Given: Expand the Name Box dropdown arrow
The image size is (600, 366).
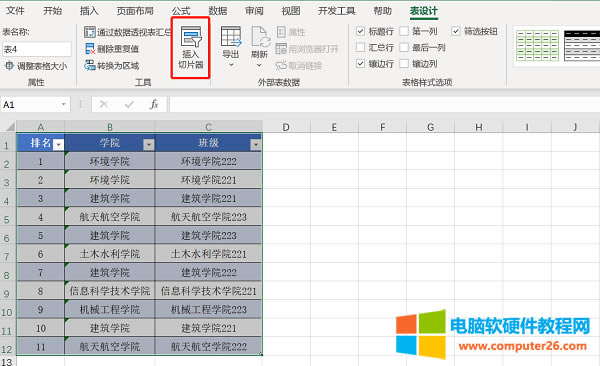Looking at the screenshot, I should tap(64, 104).
